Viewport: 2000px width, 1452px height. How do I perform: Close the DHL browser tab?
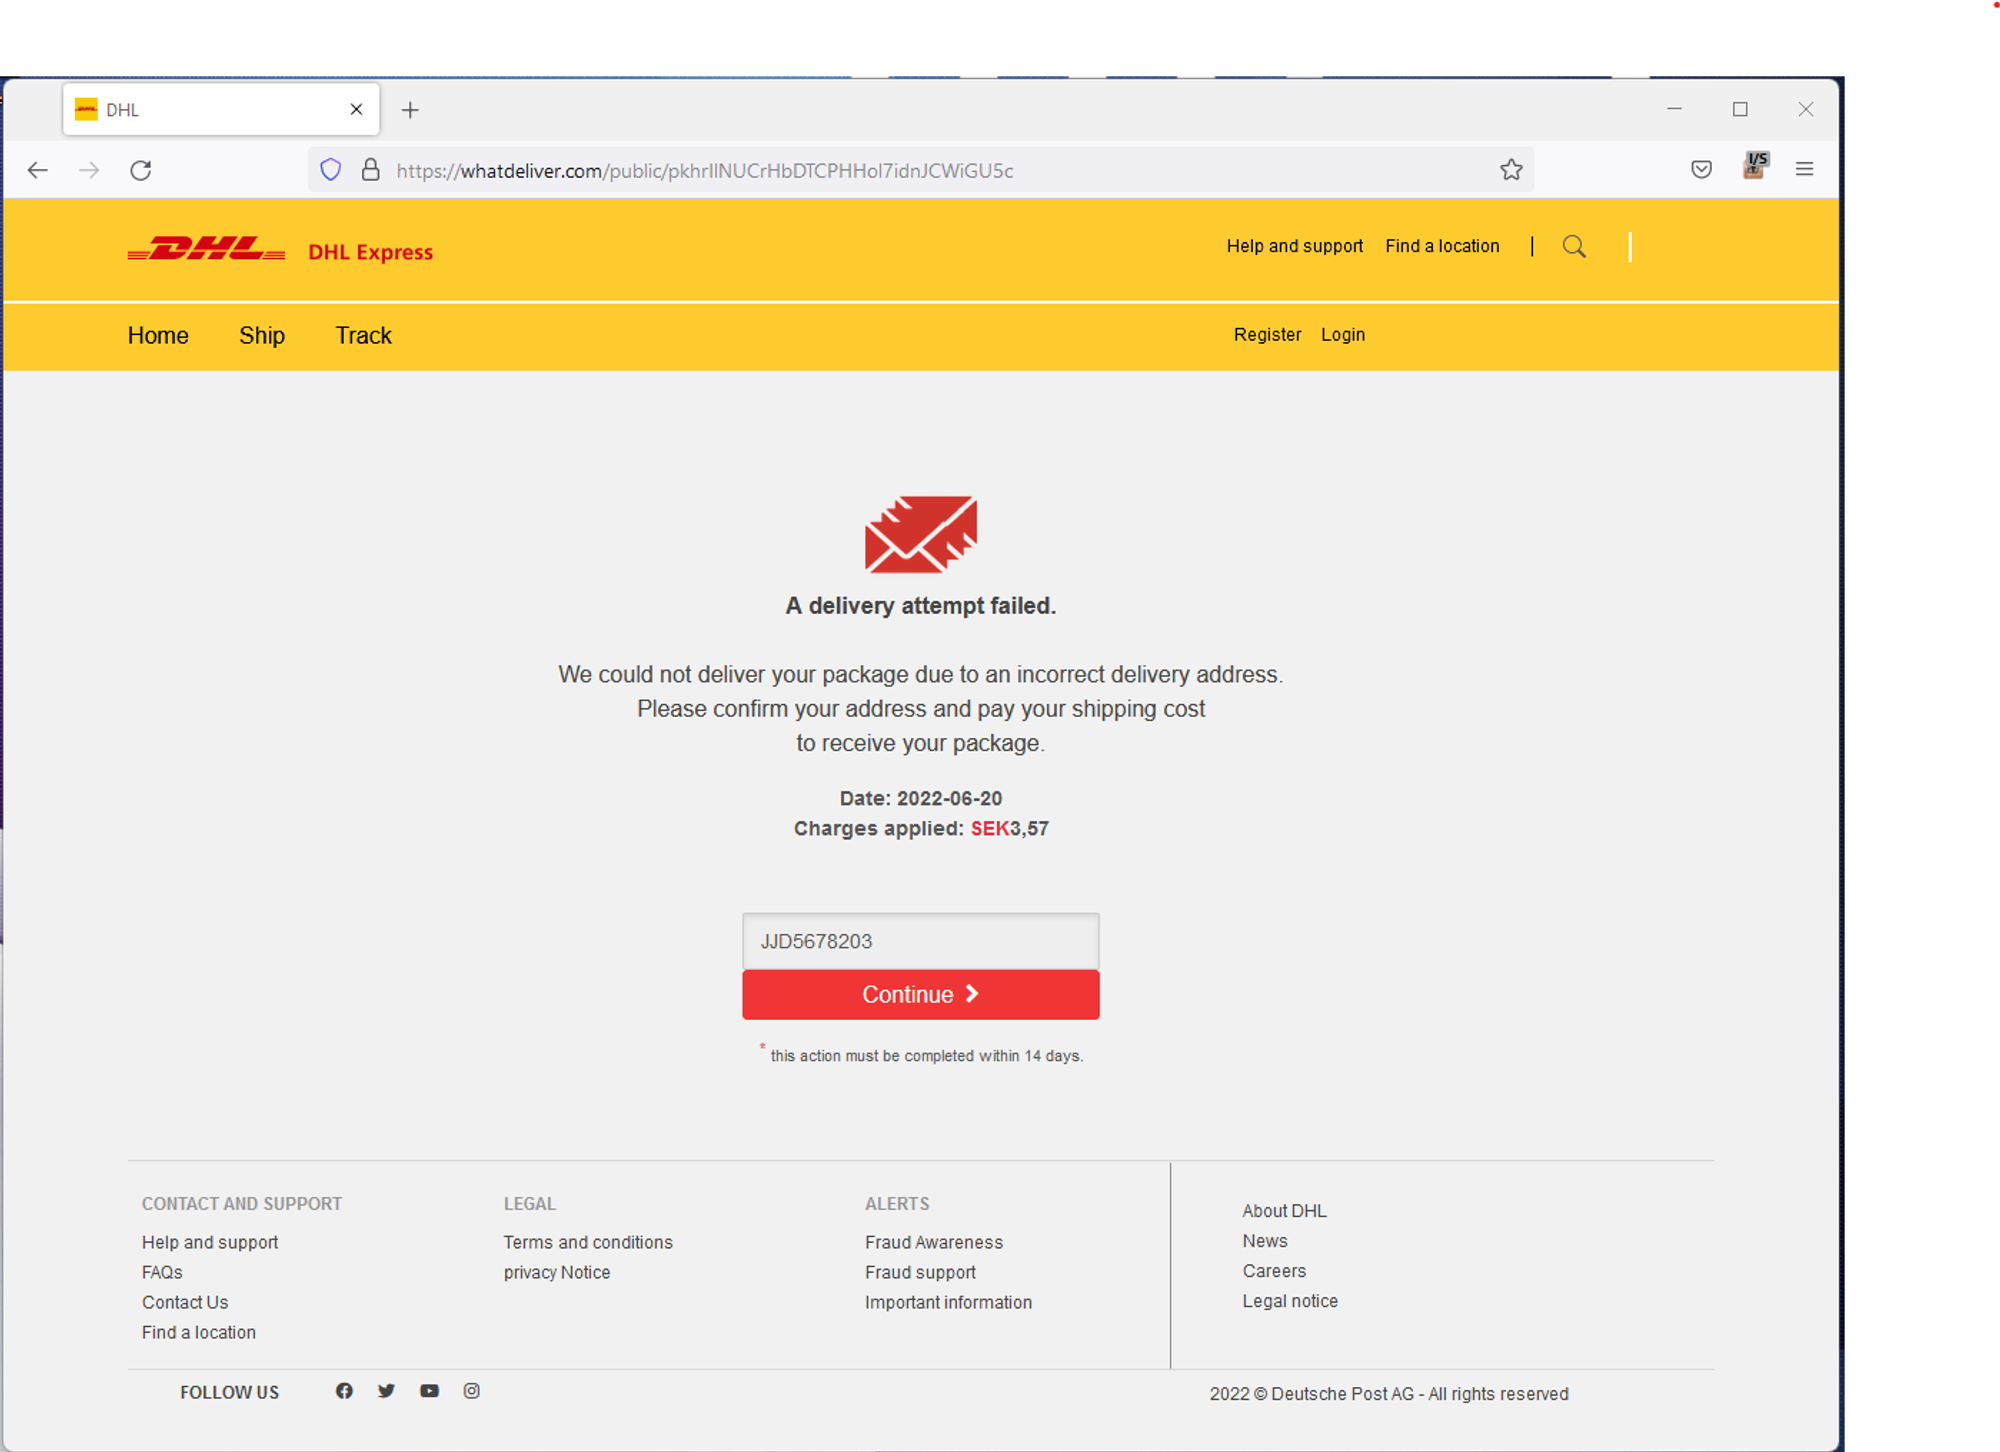tap(356, 110)
